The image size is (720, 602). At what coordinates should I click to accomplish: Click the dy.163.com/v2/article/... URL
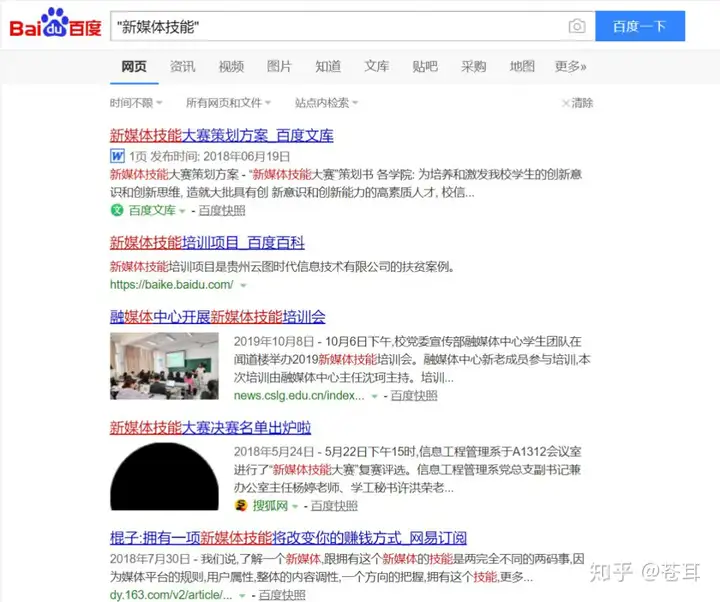[171, 595]
